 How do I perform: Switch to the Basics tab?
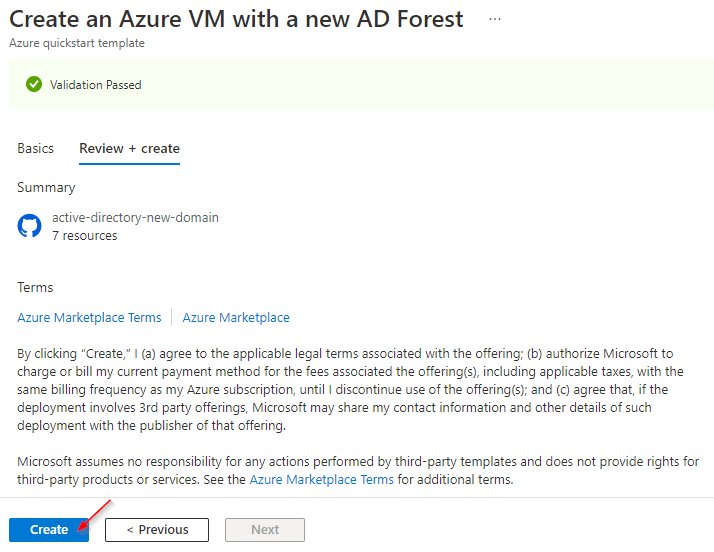tap(36, 148)
